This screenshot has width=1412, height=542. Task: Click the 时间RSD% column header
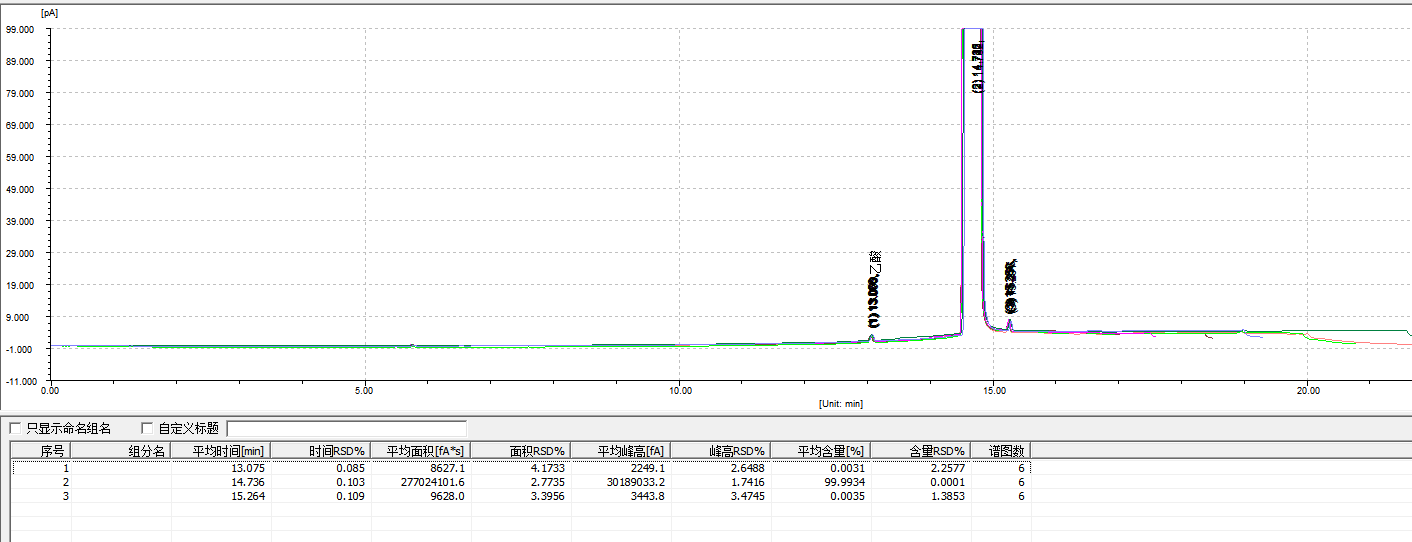(321, 451)
